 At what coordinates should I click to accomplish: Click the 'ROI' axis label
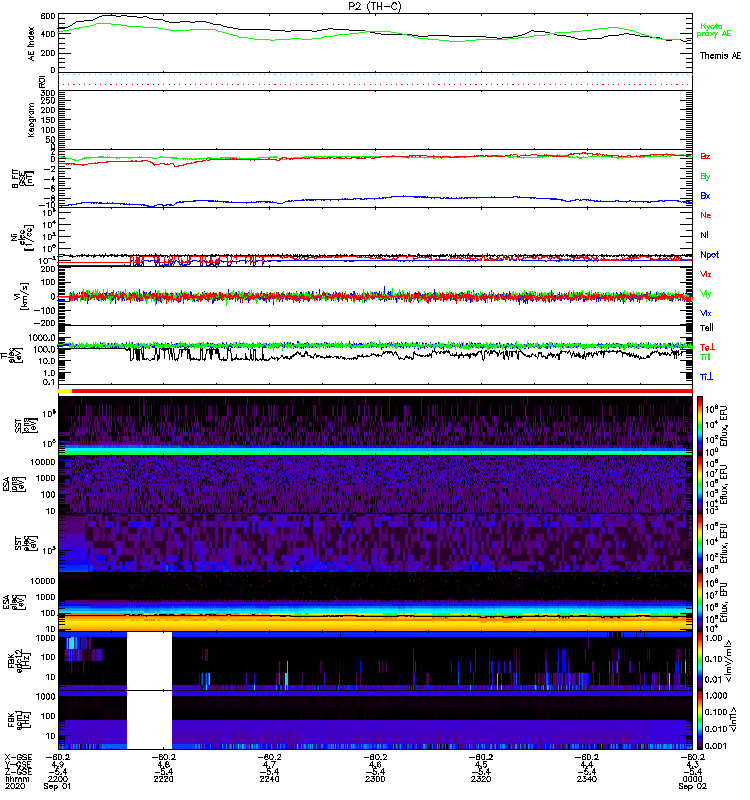(42, 81)
